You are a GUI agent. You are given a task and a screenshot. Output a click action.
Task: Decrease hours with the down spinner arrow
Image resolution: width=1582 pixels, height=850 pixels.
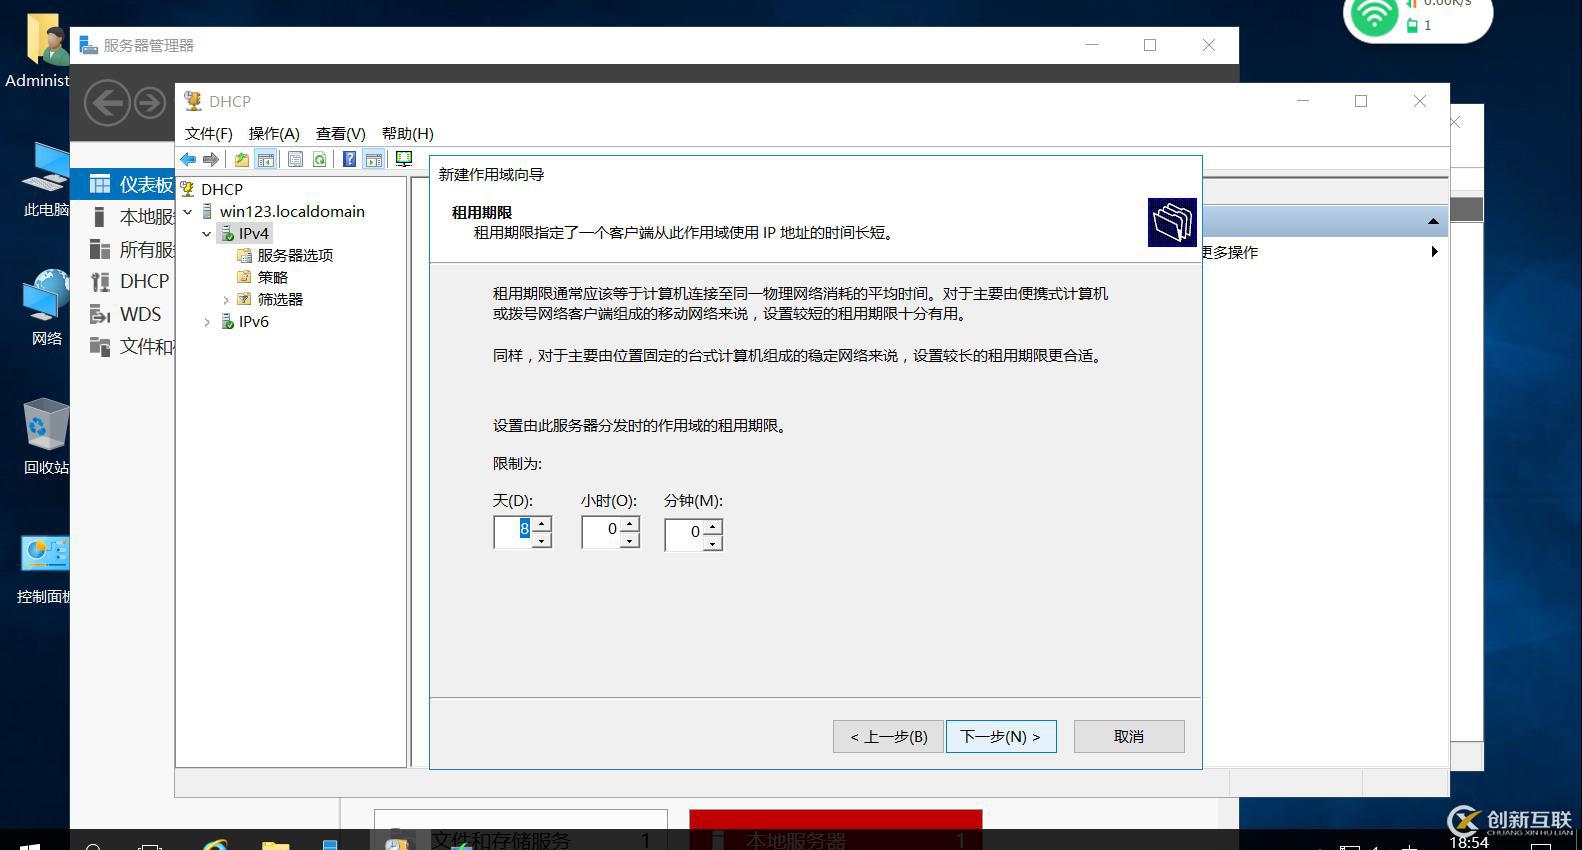(630, 540)
